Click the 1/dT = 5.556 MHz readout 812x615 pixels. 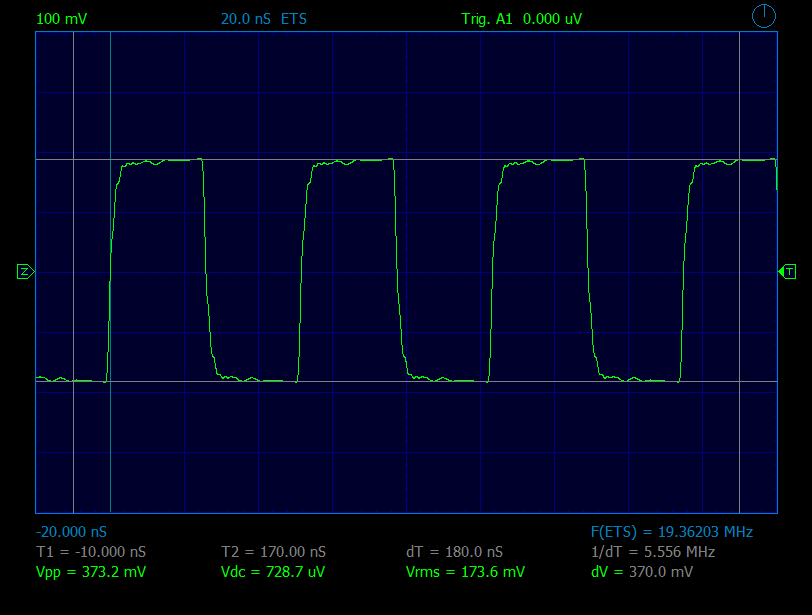653,552
